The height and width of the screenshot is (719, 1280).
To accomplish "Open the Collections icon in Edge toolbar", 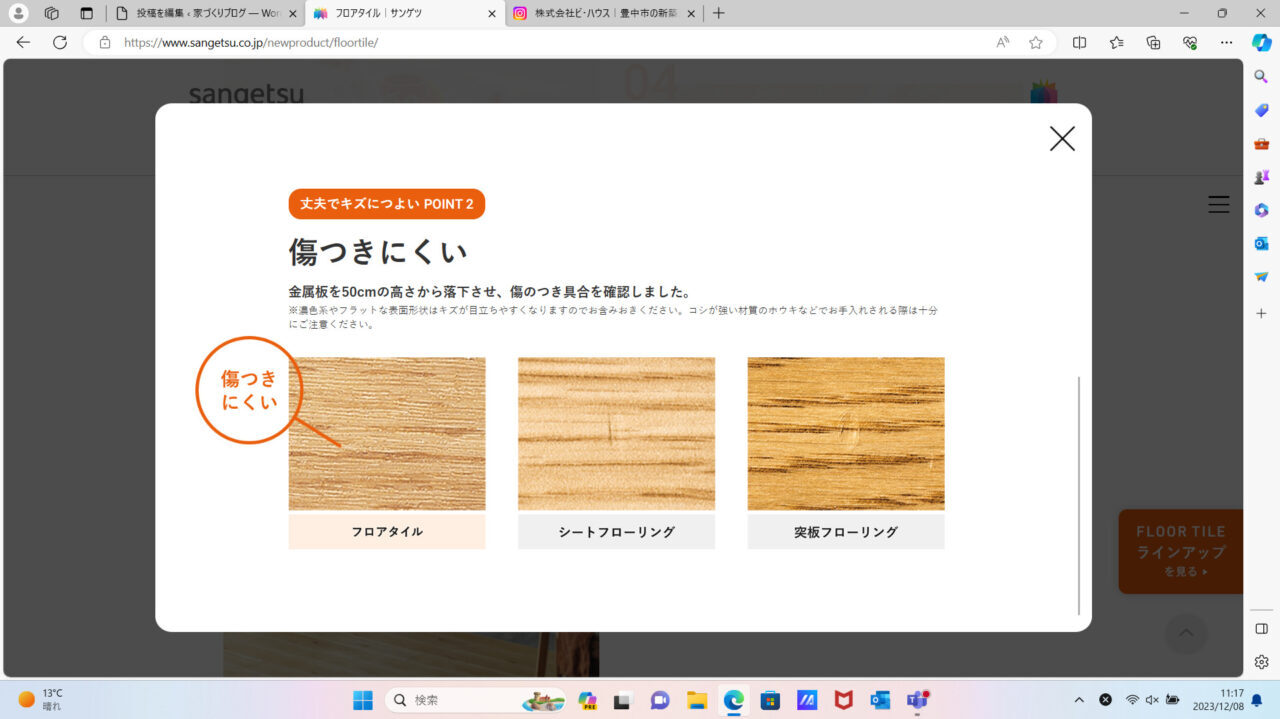I will click(1153, 42).
